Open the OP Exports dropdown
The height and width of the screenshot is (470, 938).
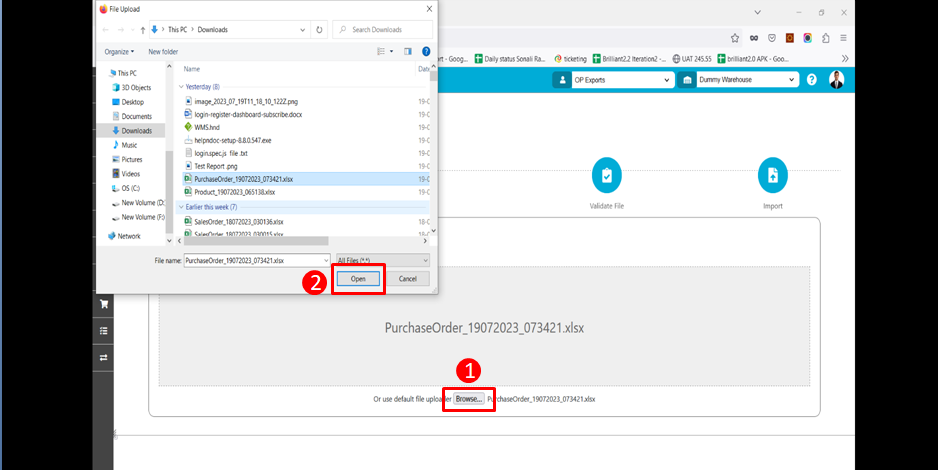coord(610,80)
